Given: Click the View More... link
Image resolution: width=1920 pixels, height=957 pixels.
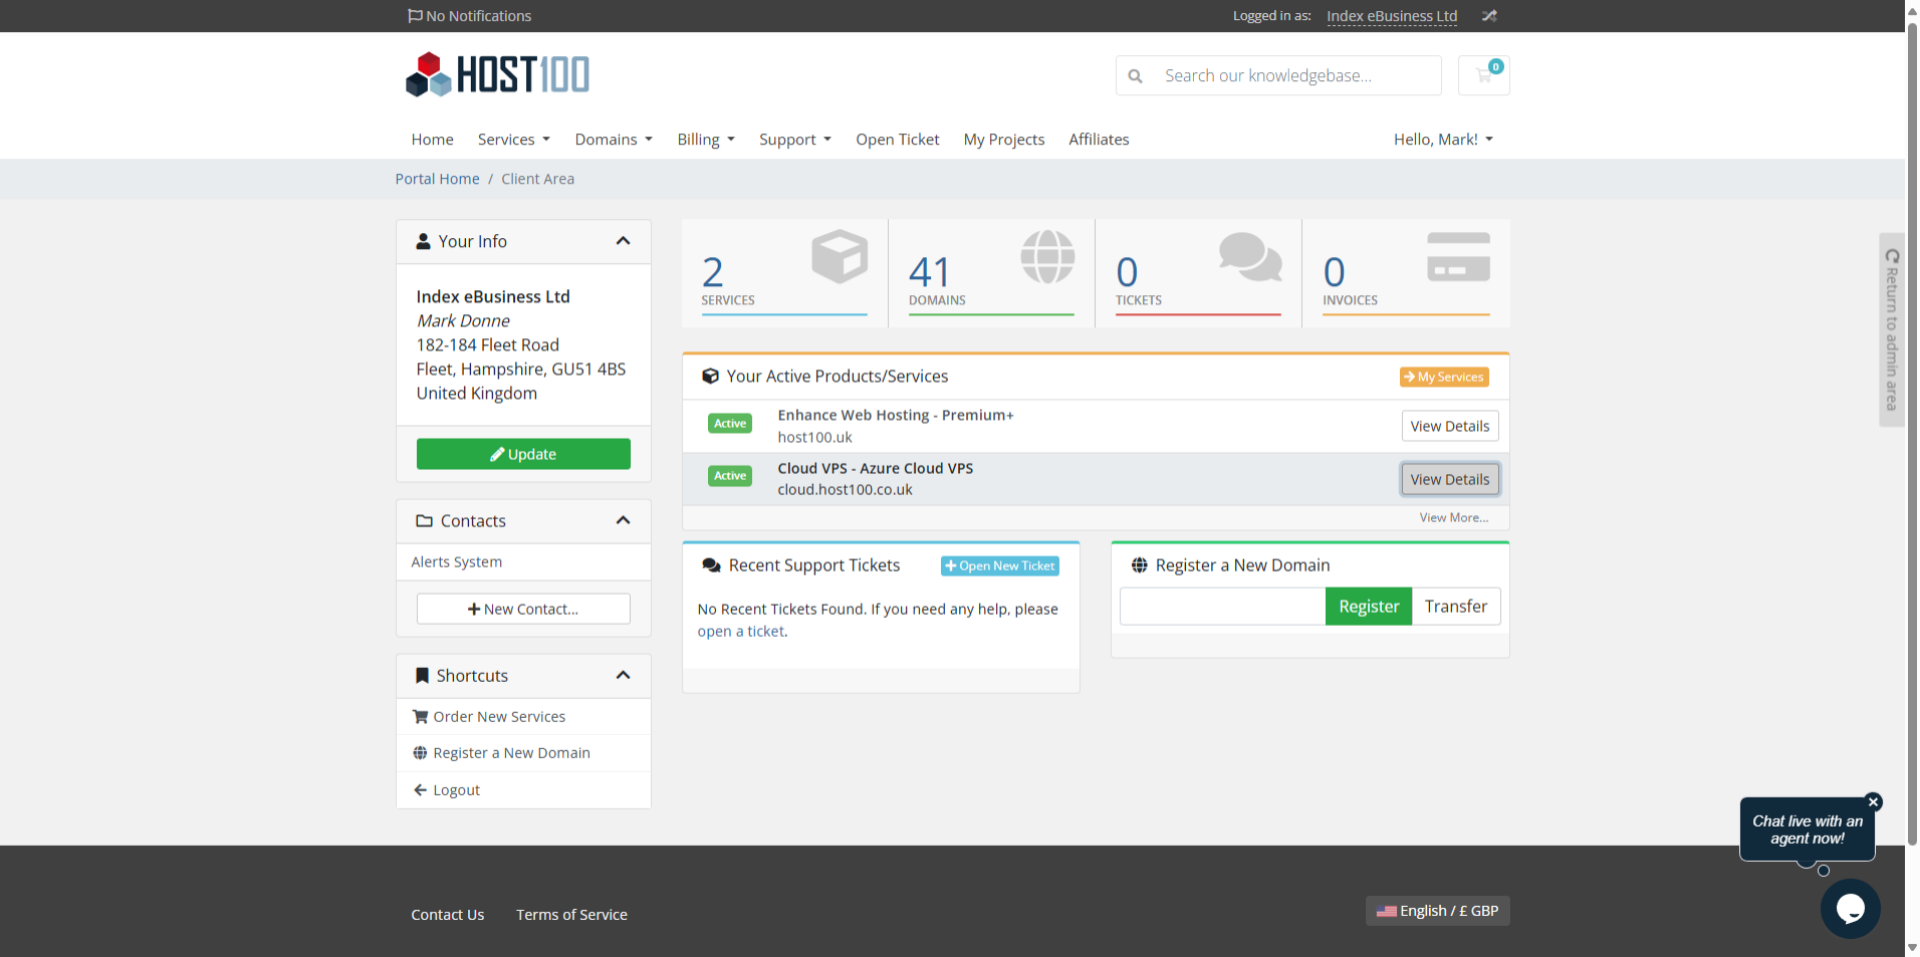Looking at the screenshot, I should tap(1454, 518).
